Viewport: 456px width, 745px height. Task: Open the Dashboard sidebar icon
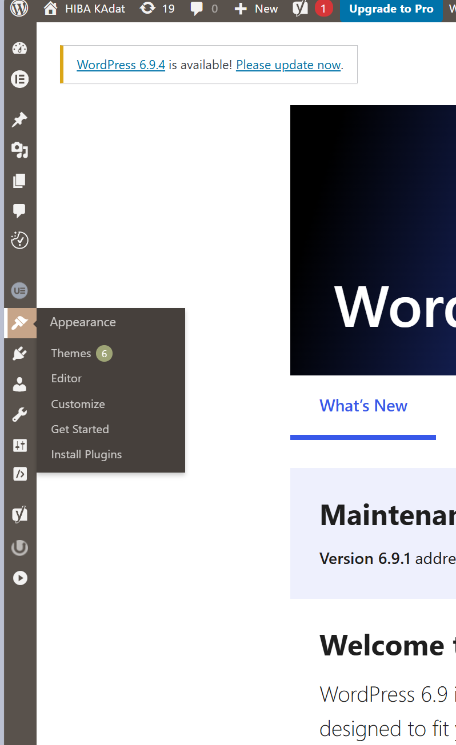coord(19,48)
